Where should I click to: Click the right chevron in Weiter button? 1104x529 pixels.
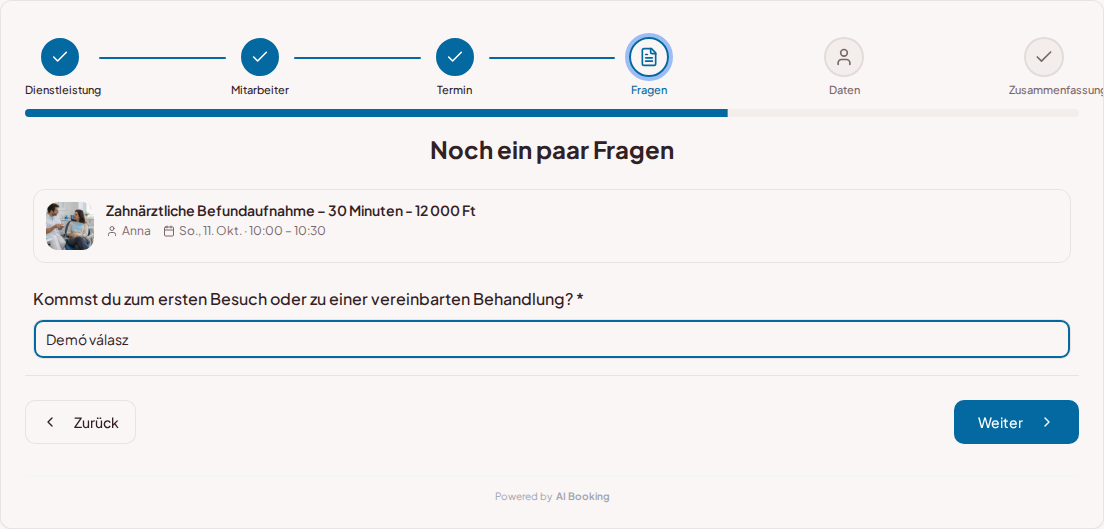pos(1047,422)
